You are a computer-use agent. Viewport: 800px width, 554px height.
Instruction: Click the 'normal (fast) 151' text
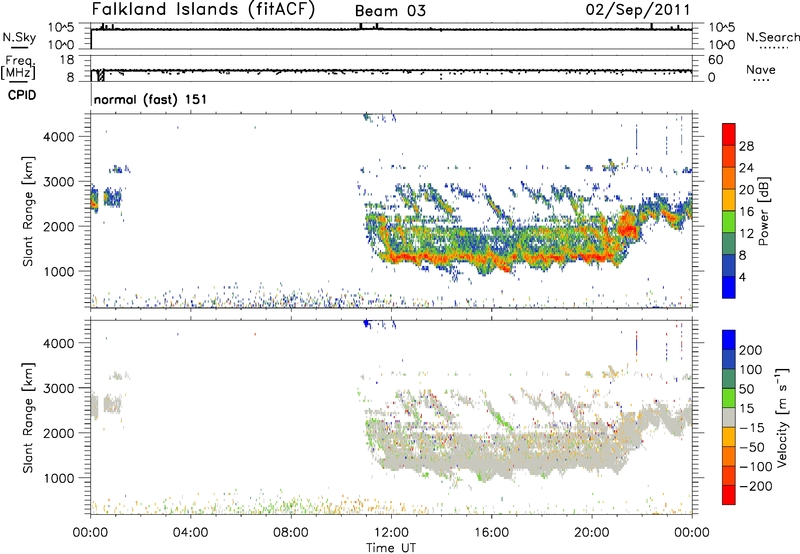pyautogui.click(x=151, y=99)
